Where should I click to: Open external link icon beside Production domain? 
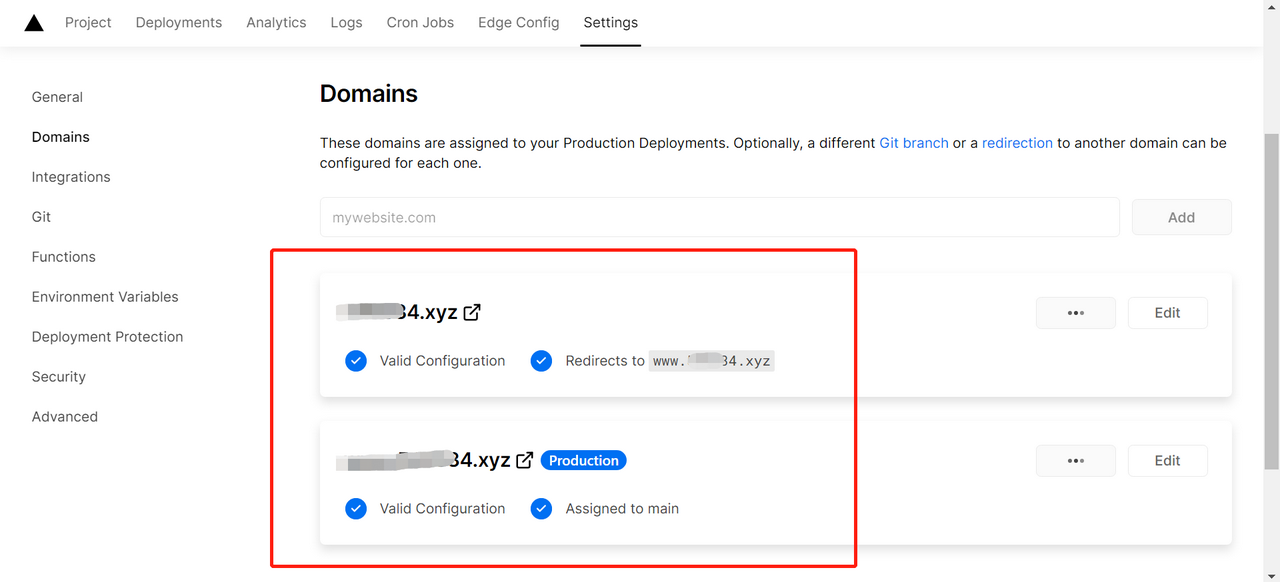[524, 460]
